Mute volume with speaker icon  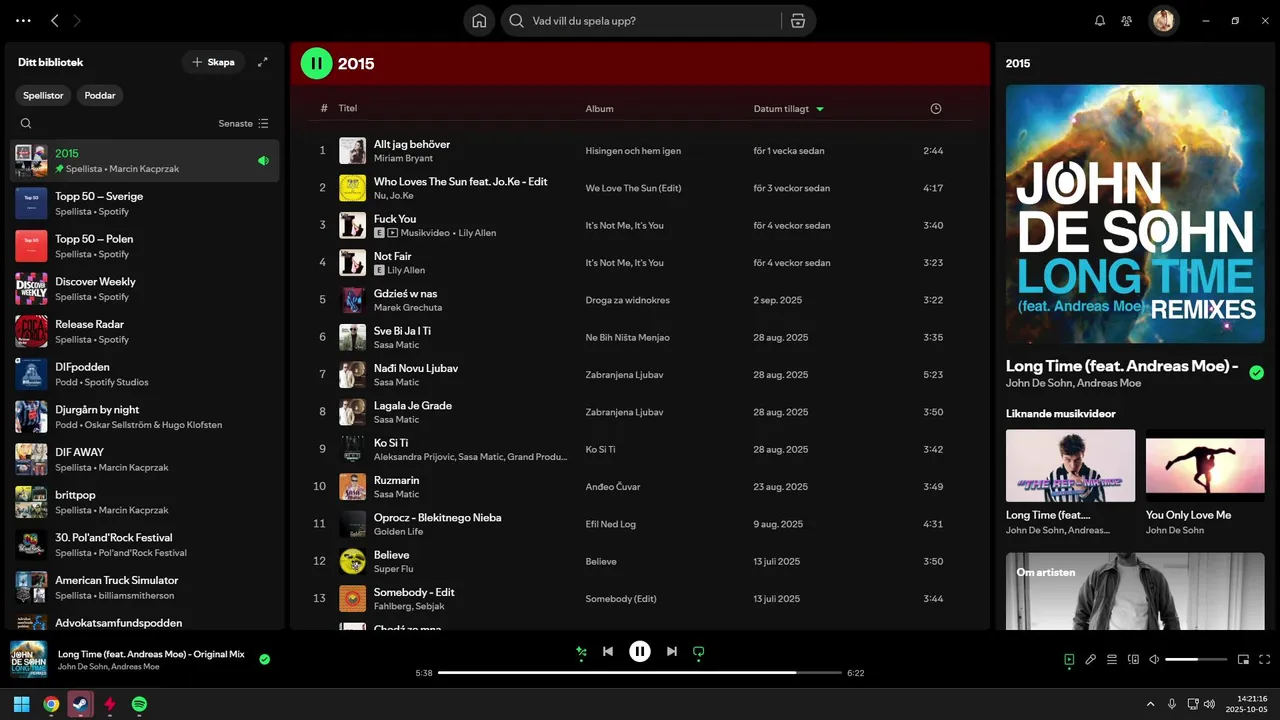[x=1154, y=659]
